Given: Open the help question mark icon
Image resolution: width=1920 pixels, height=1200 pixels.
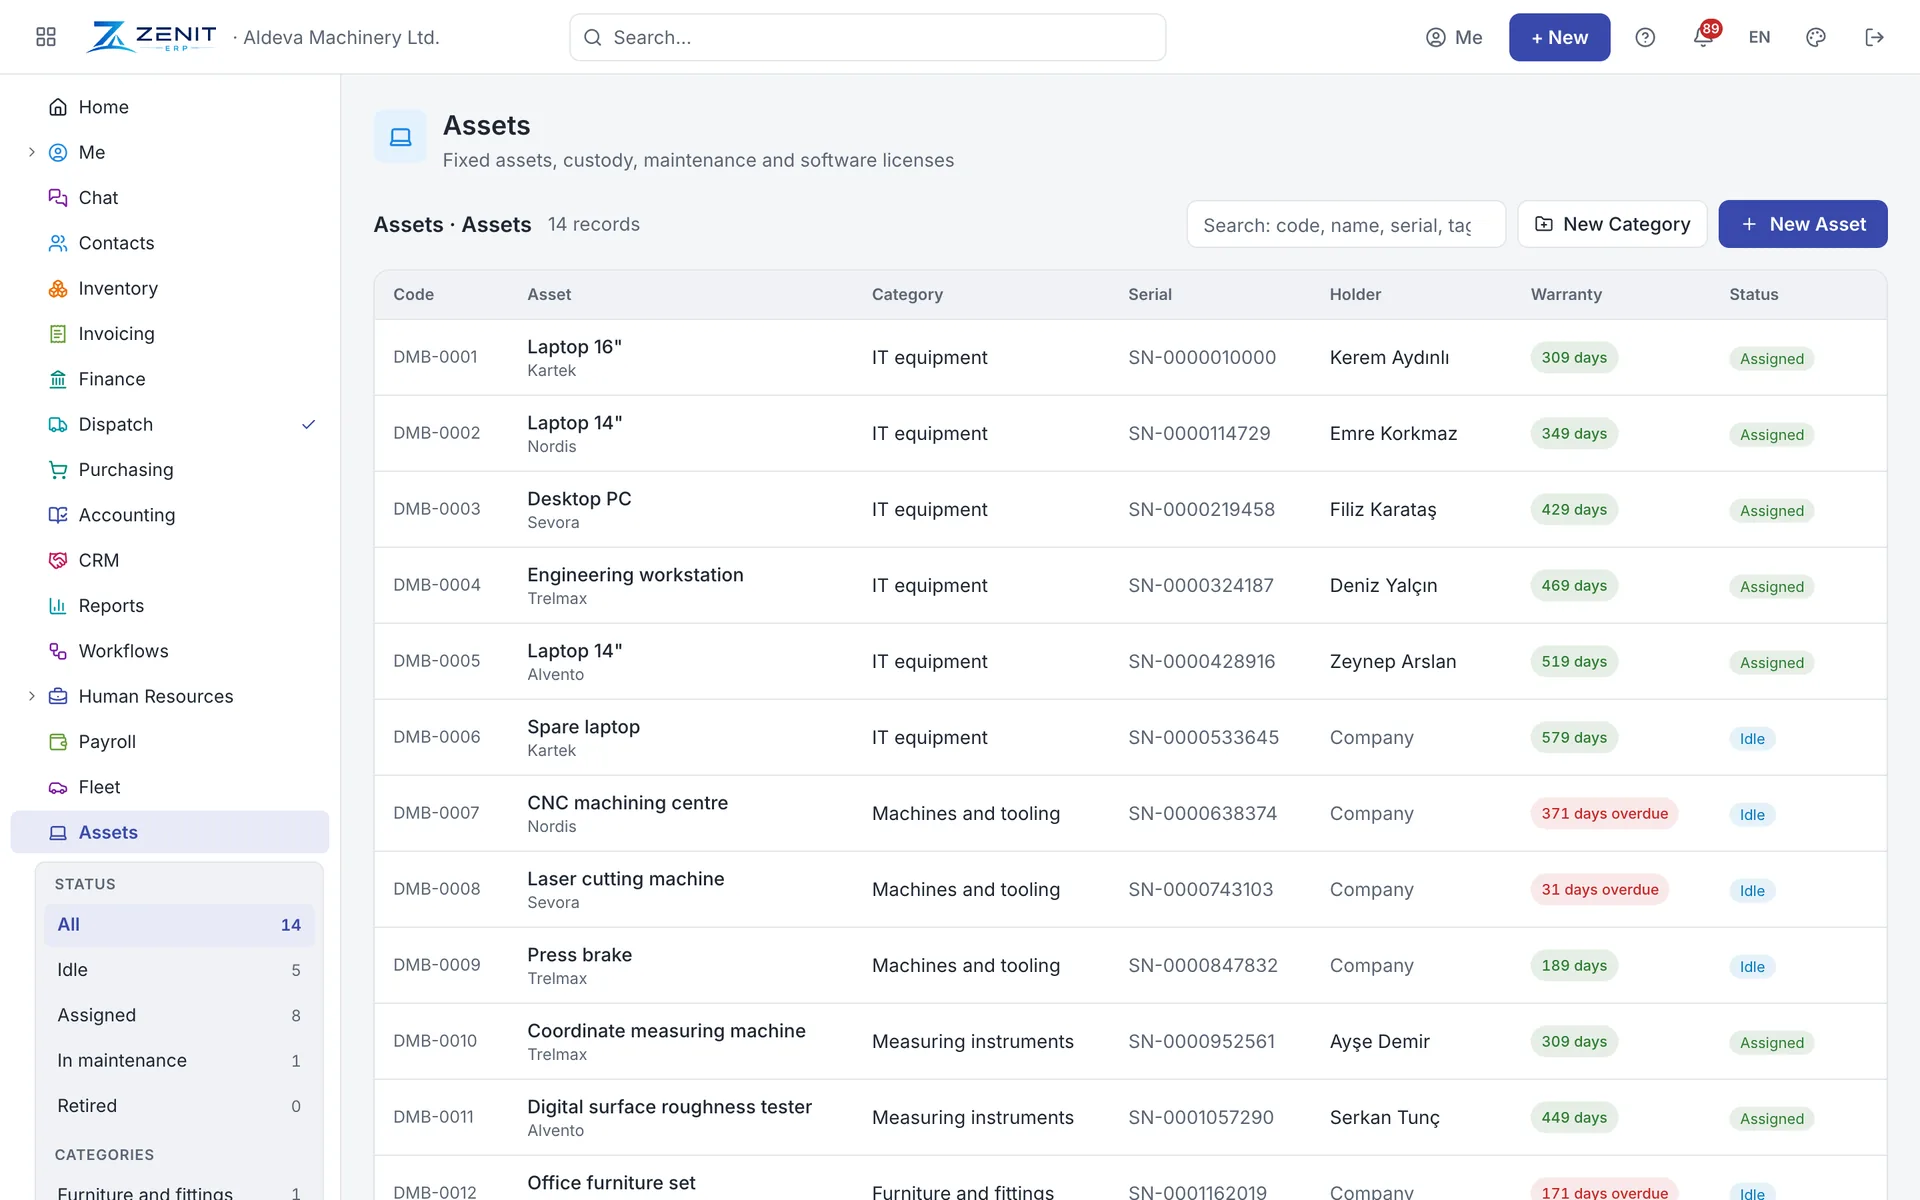Looking at the screenshot, I should (x=1645, y=37).
